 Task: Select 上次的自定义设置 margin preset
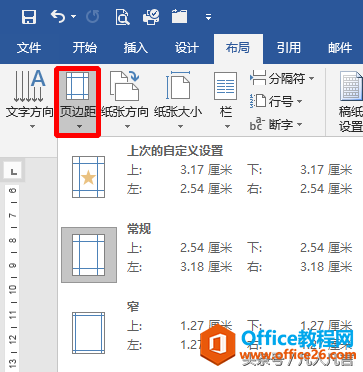tap(210, 174)
